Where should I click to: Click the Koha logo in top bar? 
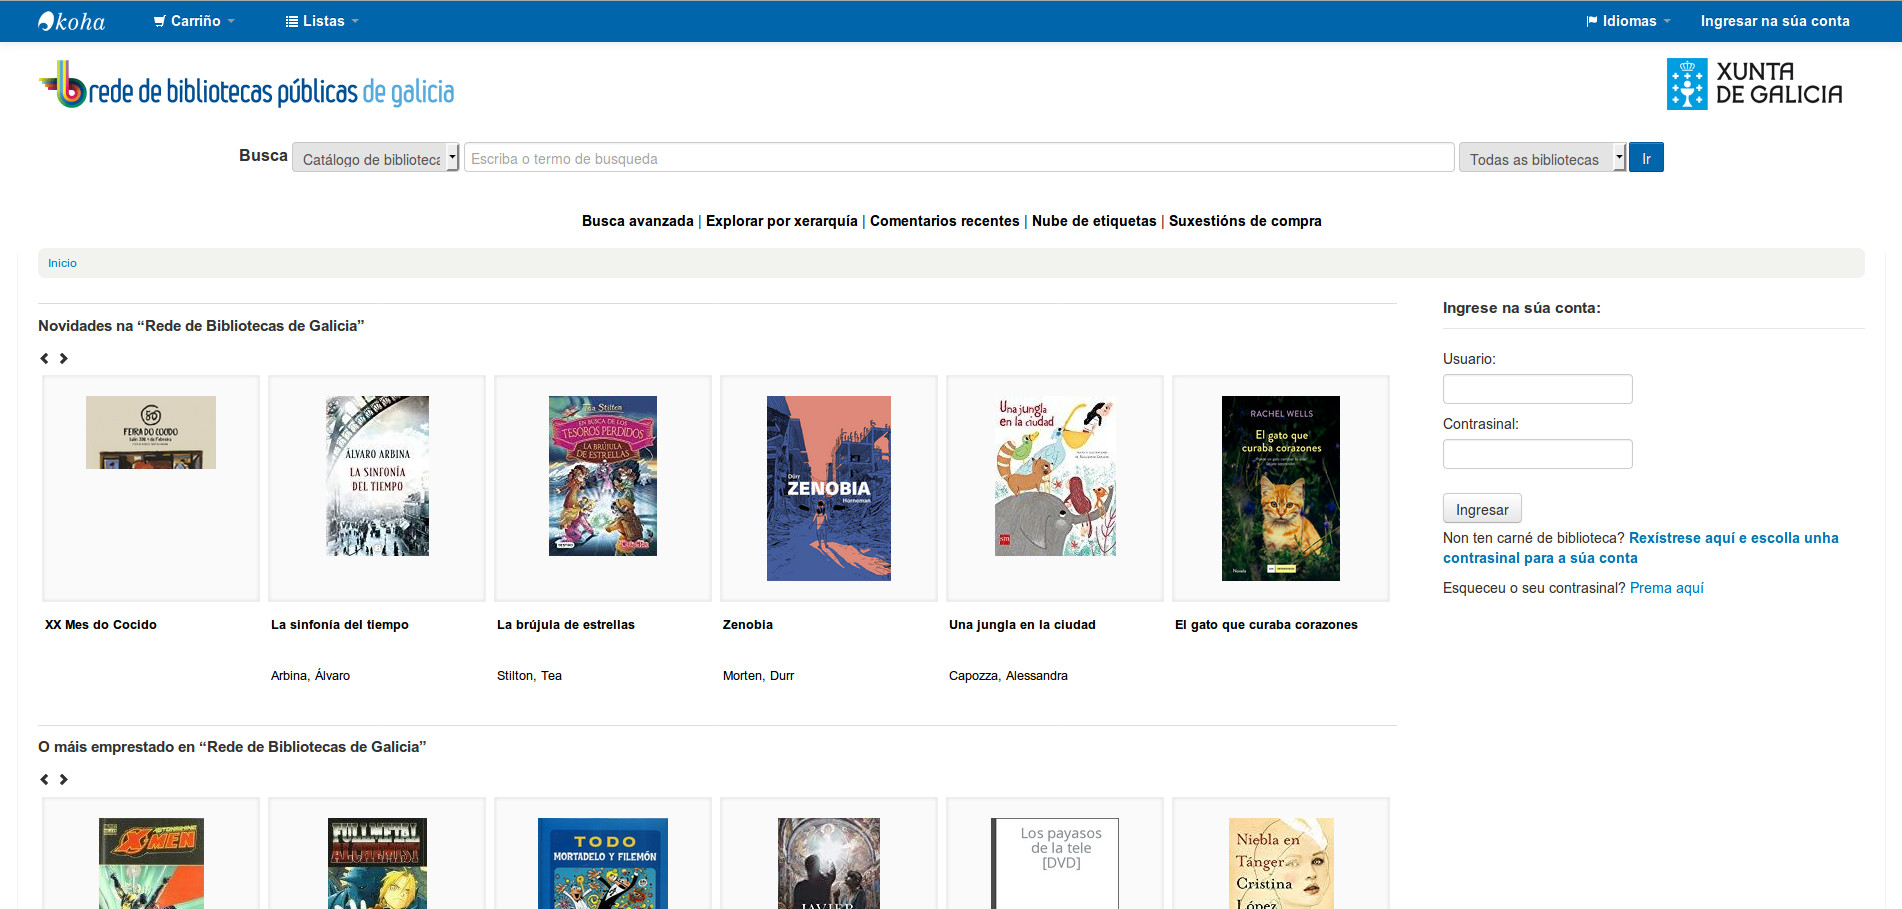pos(71,21)
